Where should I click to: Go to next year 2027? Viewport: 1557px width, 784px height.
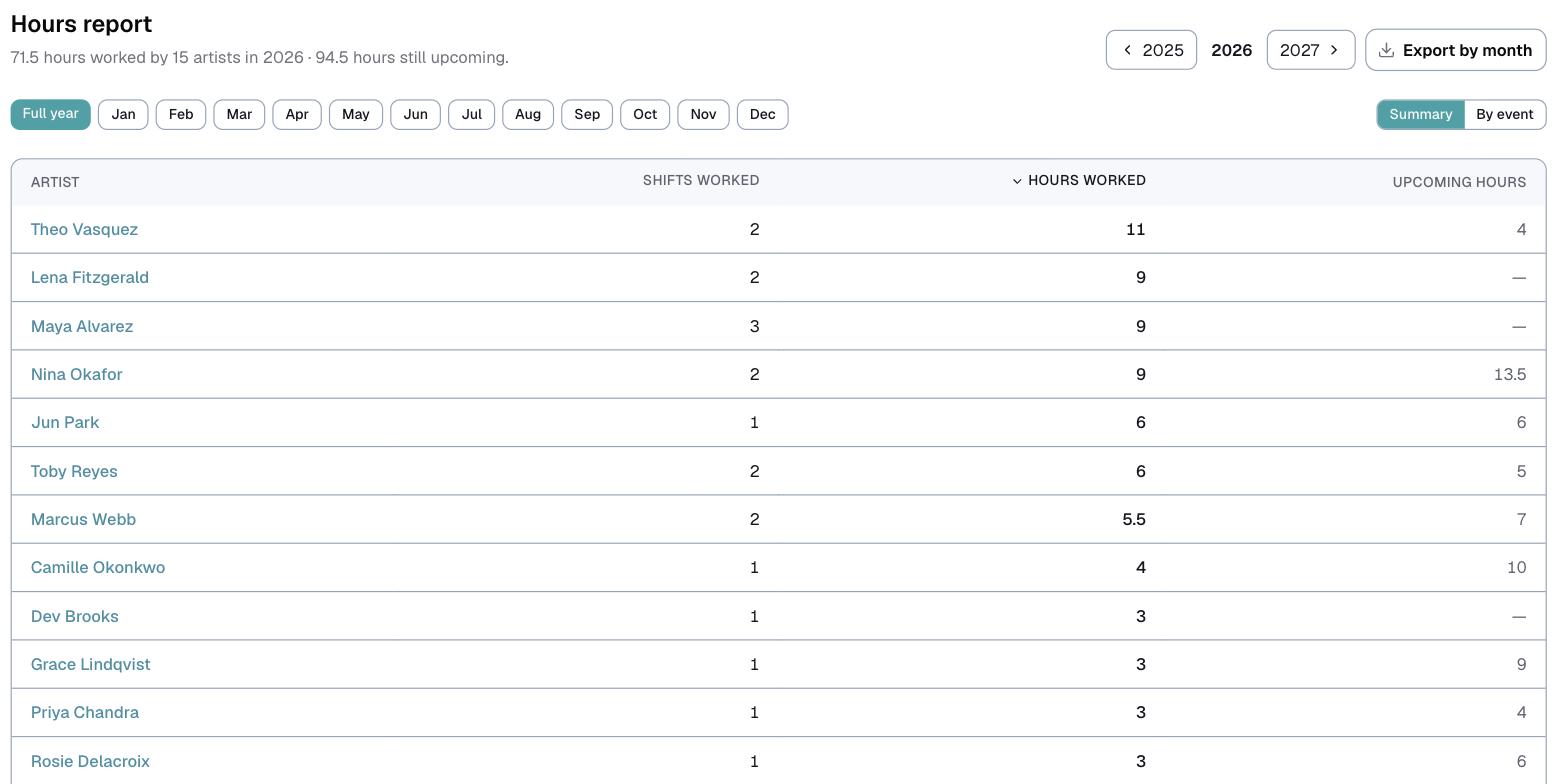pos(1310,50)
